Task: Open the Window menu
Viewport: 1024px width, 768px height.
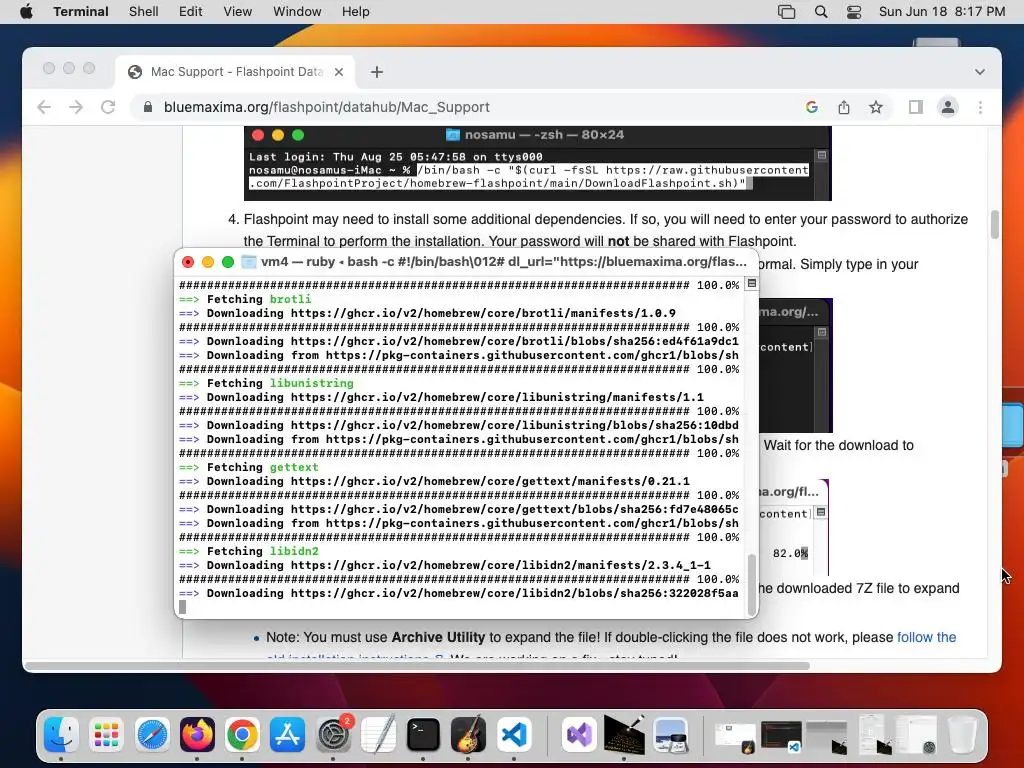Action: pyautogui.click(x=297, y=11)
